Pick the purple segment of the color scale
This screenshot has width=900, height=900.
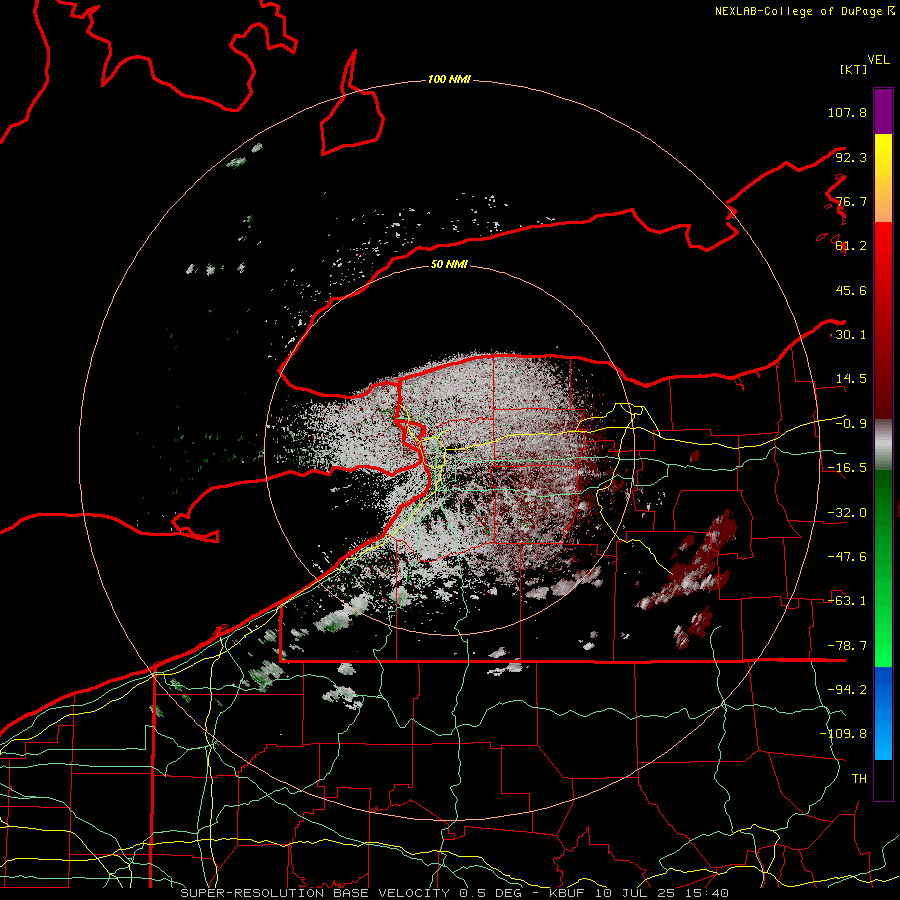(x=883, y=111)
